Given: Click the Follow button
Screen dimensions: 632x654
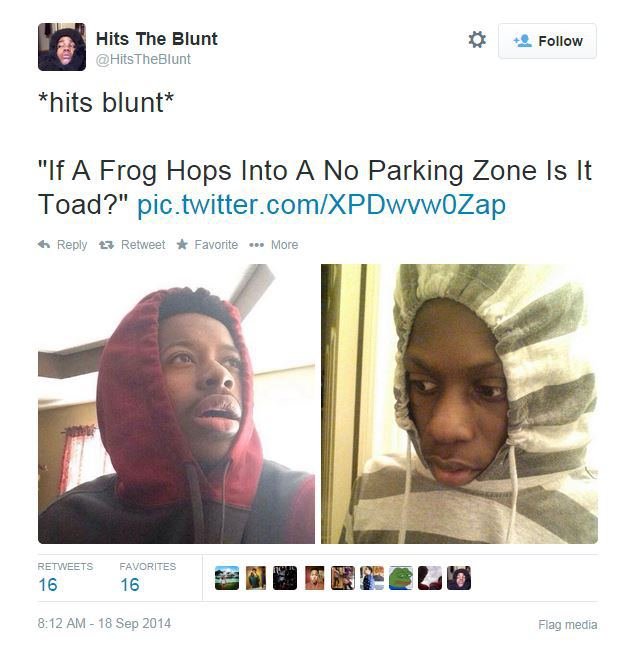Looking at the screenshot, I should (x=547, y=41).
